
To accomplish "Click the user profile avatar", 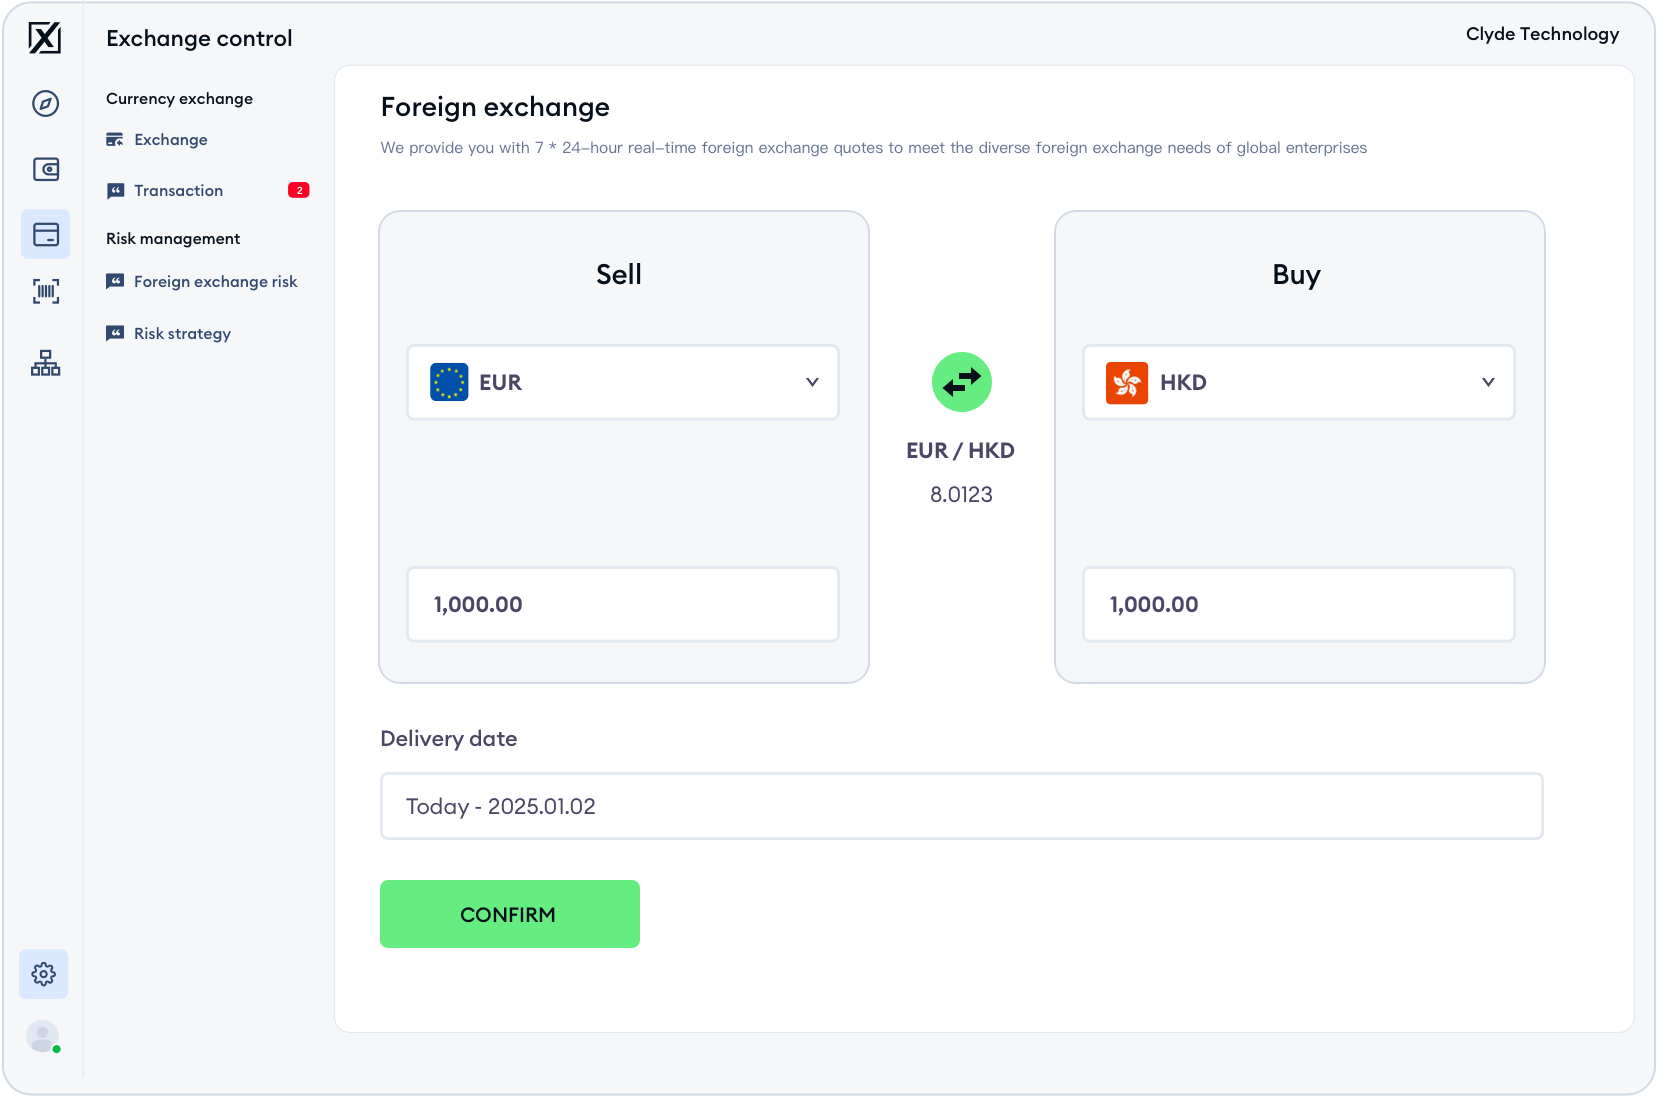I will pos(42,1036).
